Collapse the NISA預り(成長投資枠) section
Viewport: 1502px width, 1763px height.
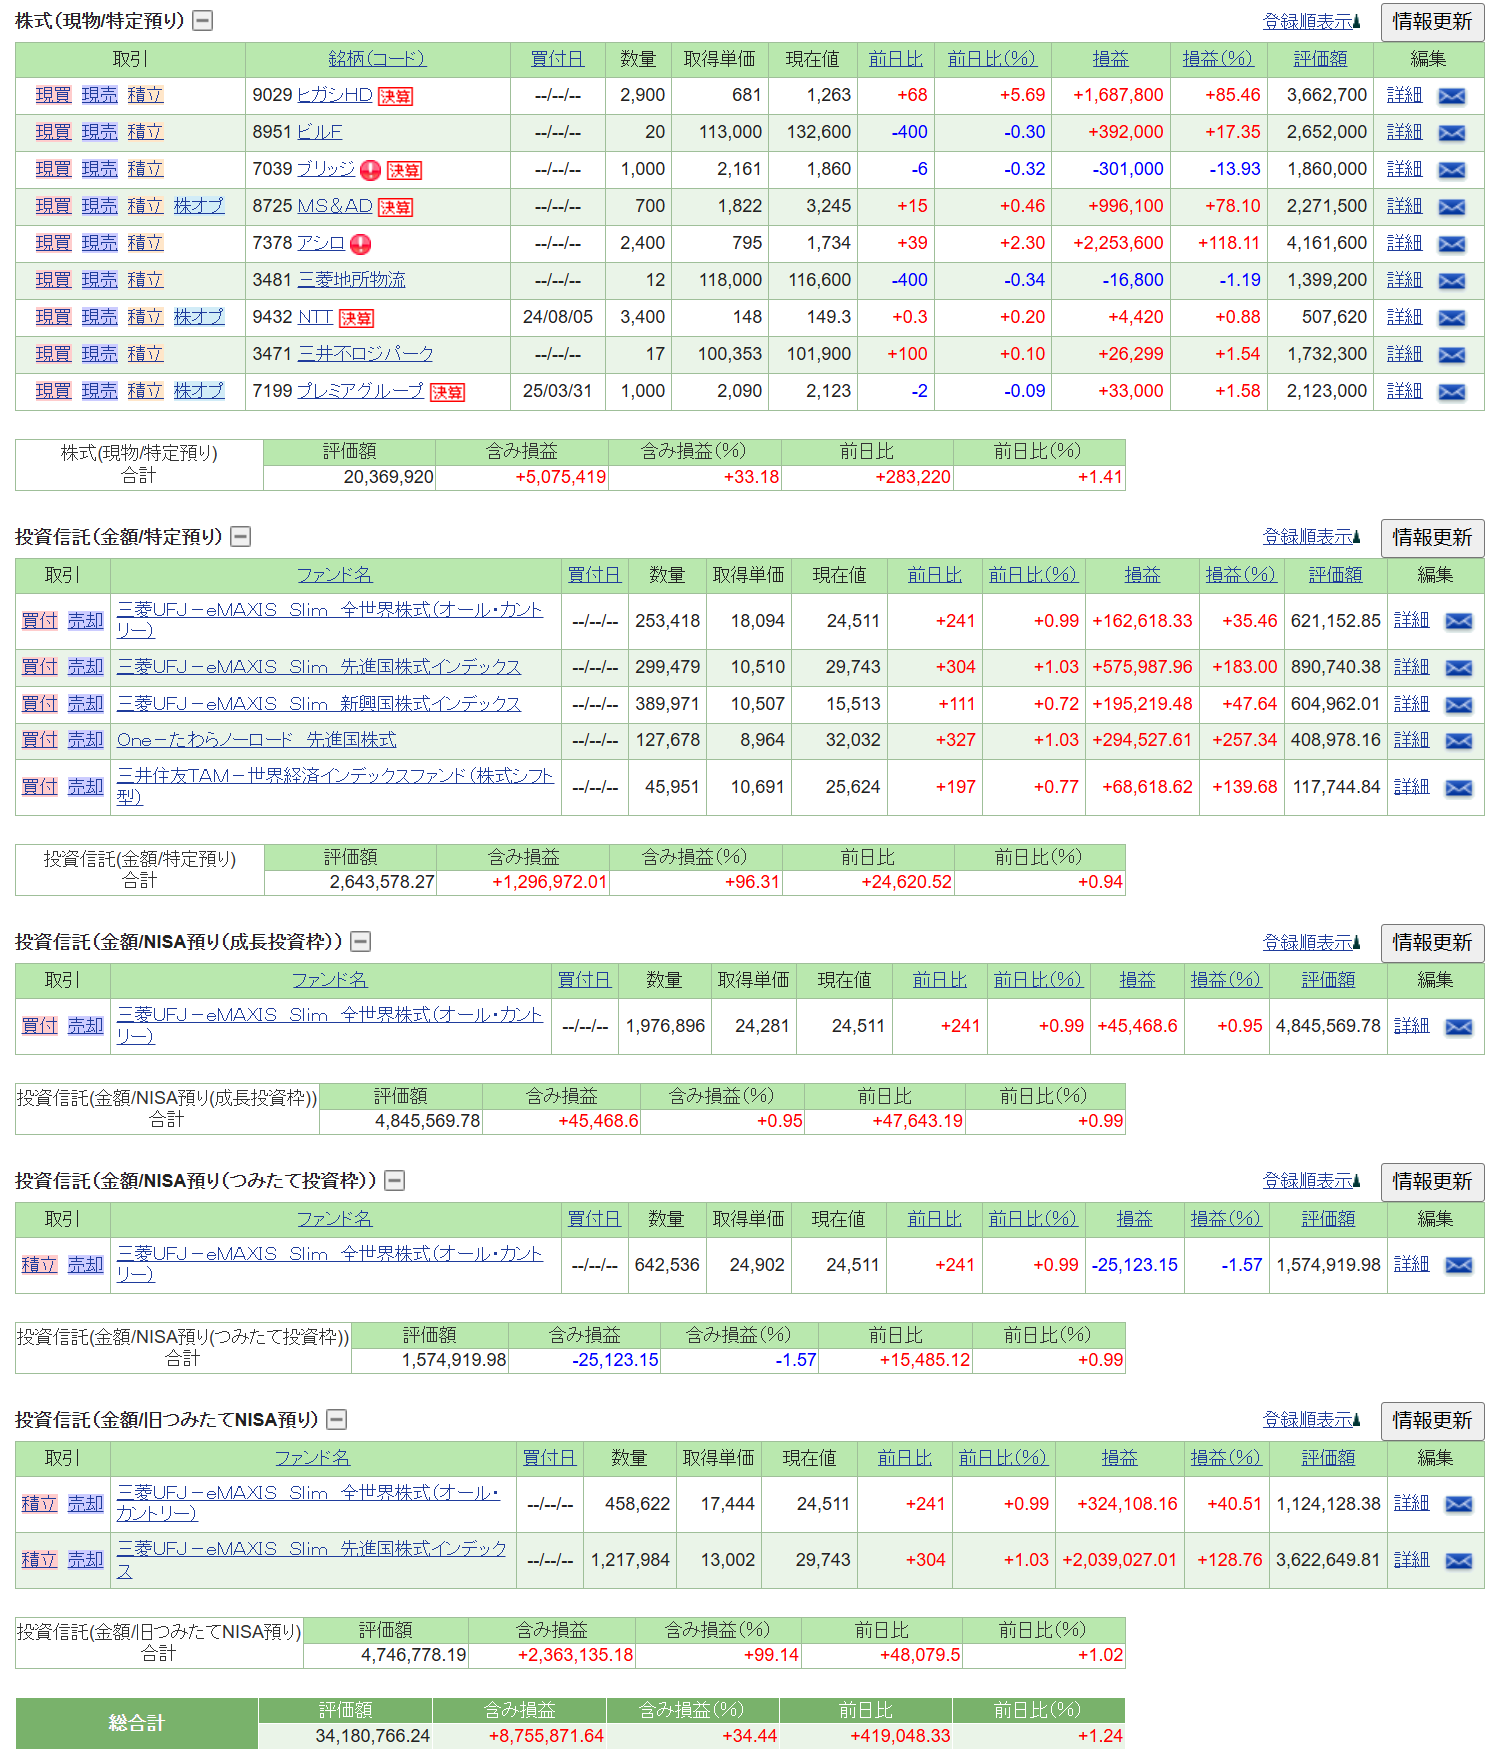(x=361, y=942)
